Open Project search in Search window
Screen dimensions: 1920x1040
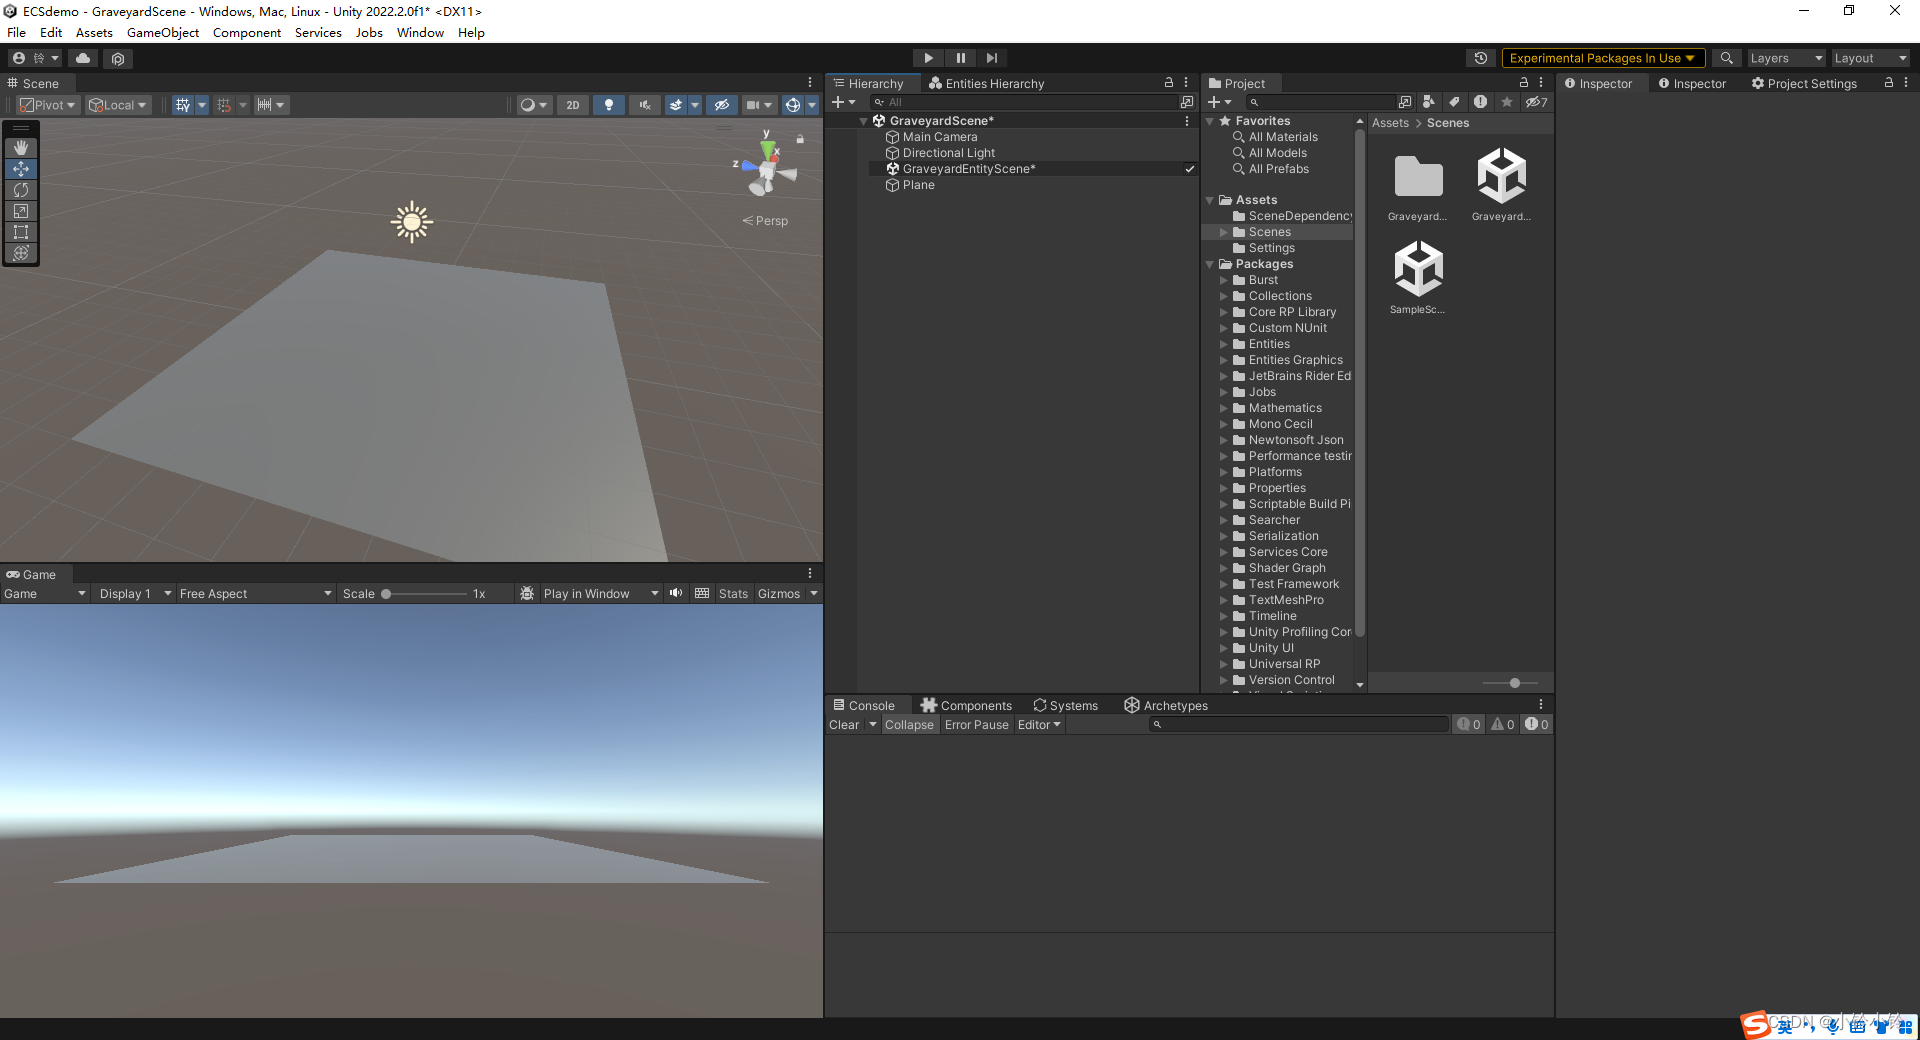[x=1405, y=102]
